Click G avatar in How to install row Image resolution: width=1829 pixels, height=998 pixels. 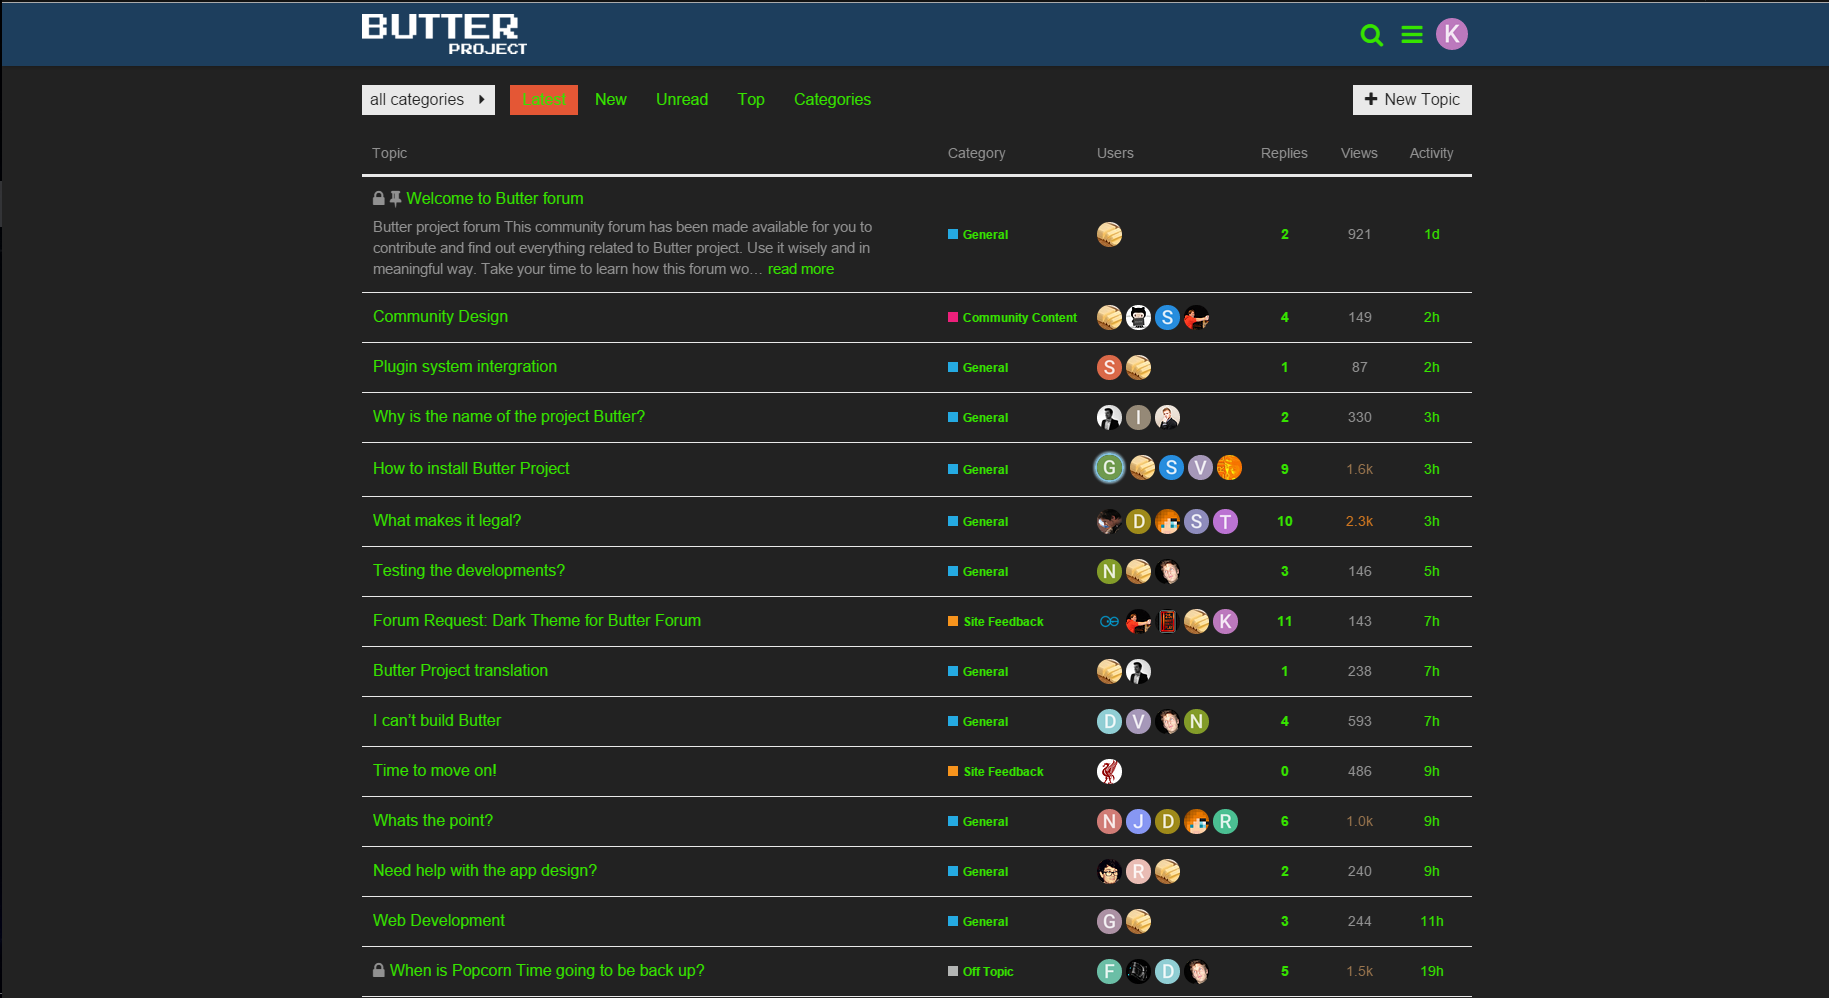coord(1109,467)
